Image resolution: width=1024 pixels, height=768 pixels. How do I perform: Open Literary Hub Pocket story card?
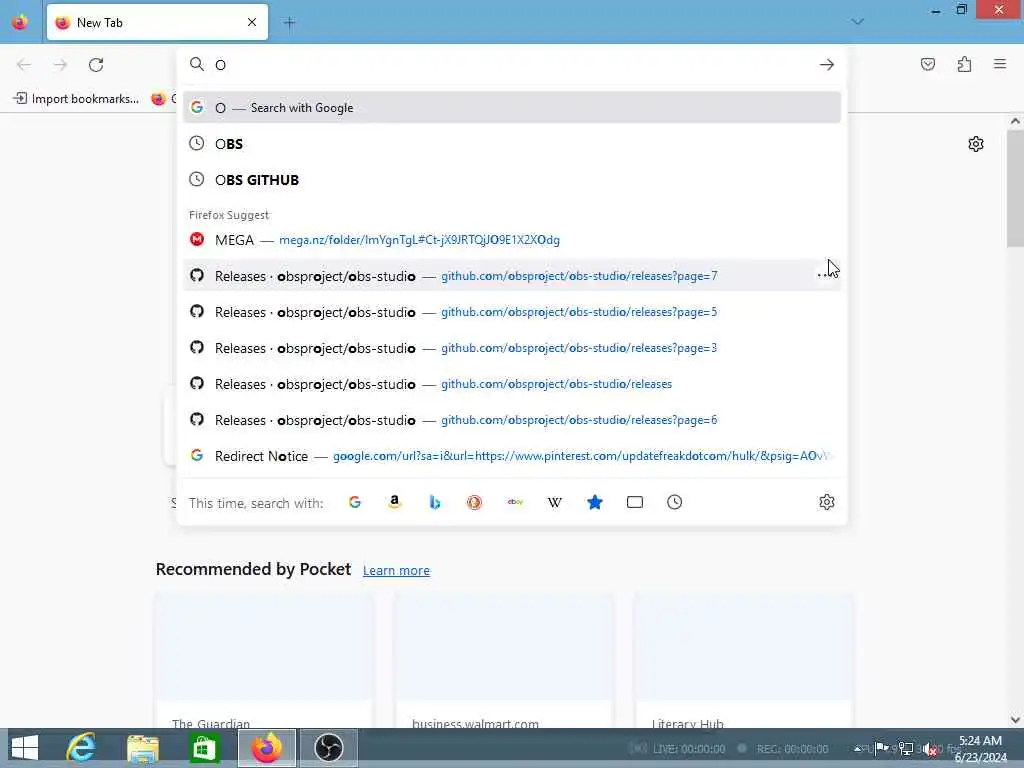pos(743,660)
